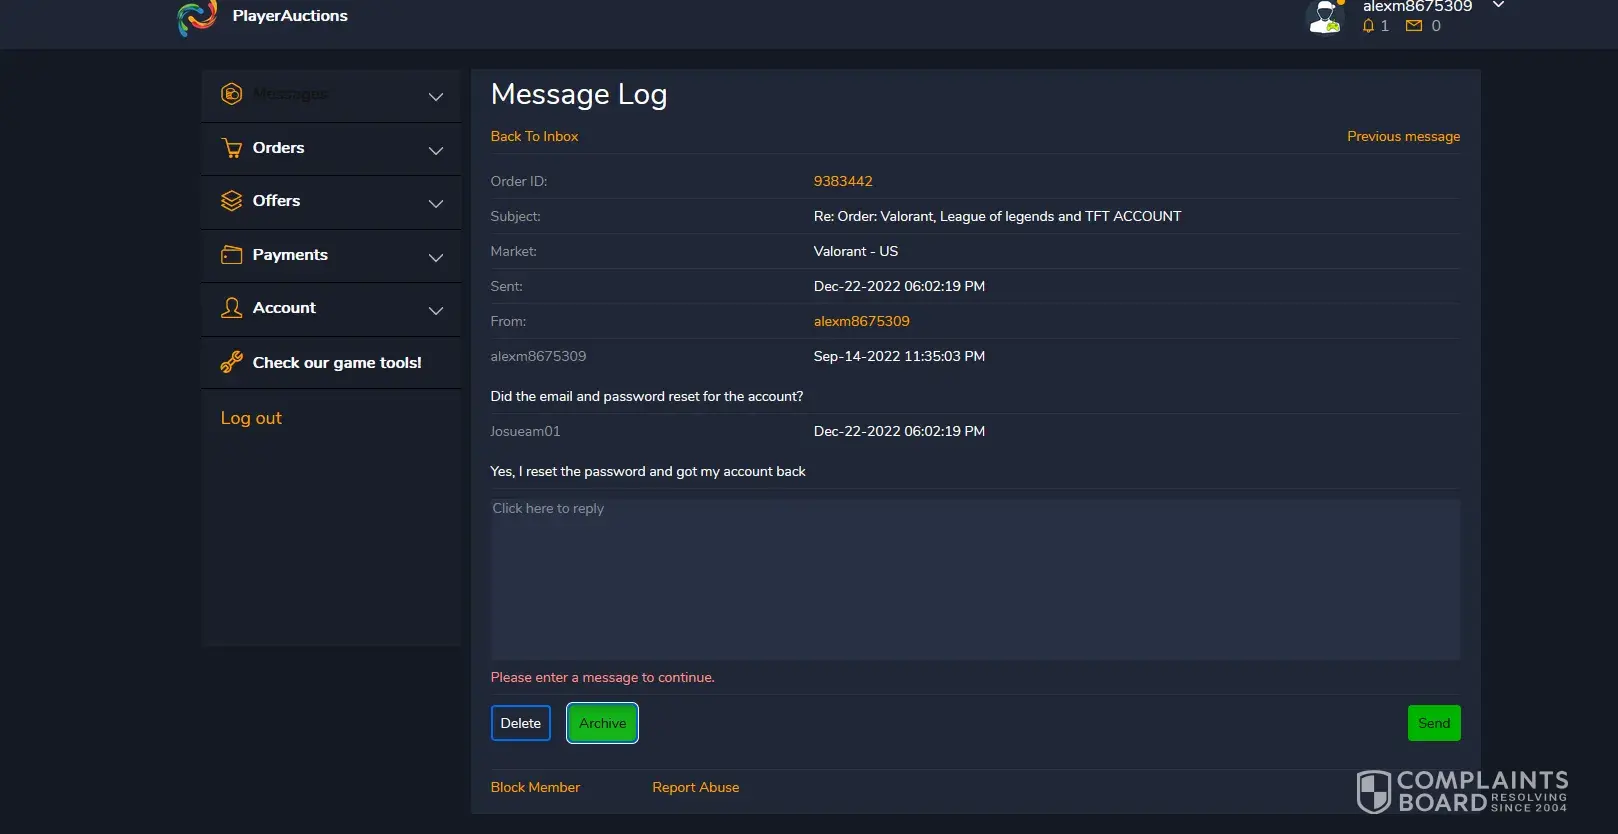Open sender alexm8675309 profile link
1618x834 pixels.
coord(862,321)
